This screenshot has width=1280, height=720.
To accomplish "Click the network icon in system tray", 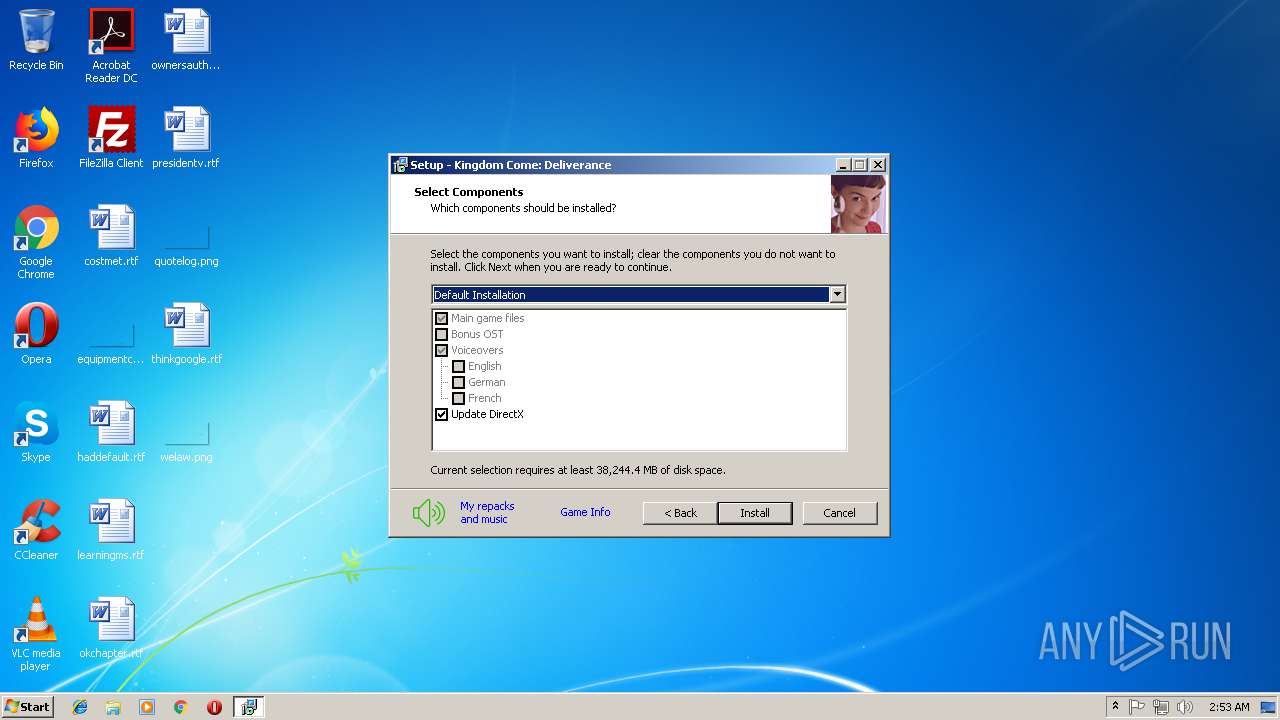I will click(1160, 707).
